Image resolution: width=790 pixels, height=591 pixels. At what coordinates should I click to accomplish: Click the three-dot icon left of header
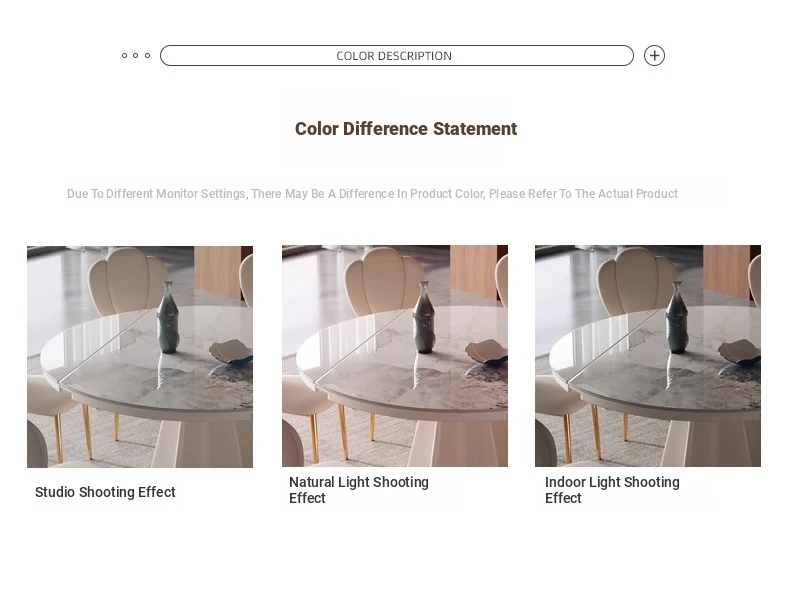point(136,56)
